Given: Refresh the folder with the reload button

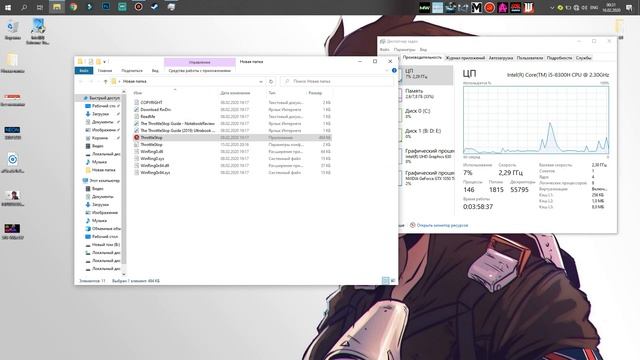Looking at the screenshot, I should 271,82.
